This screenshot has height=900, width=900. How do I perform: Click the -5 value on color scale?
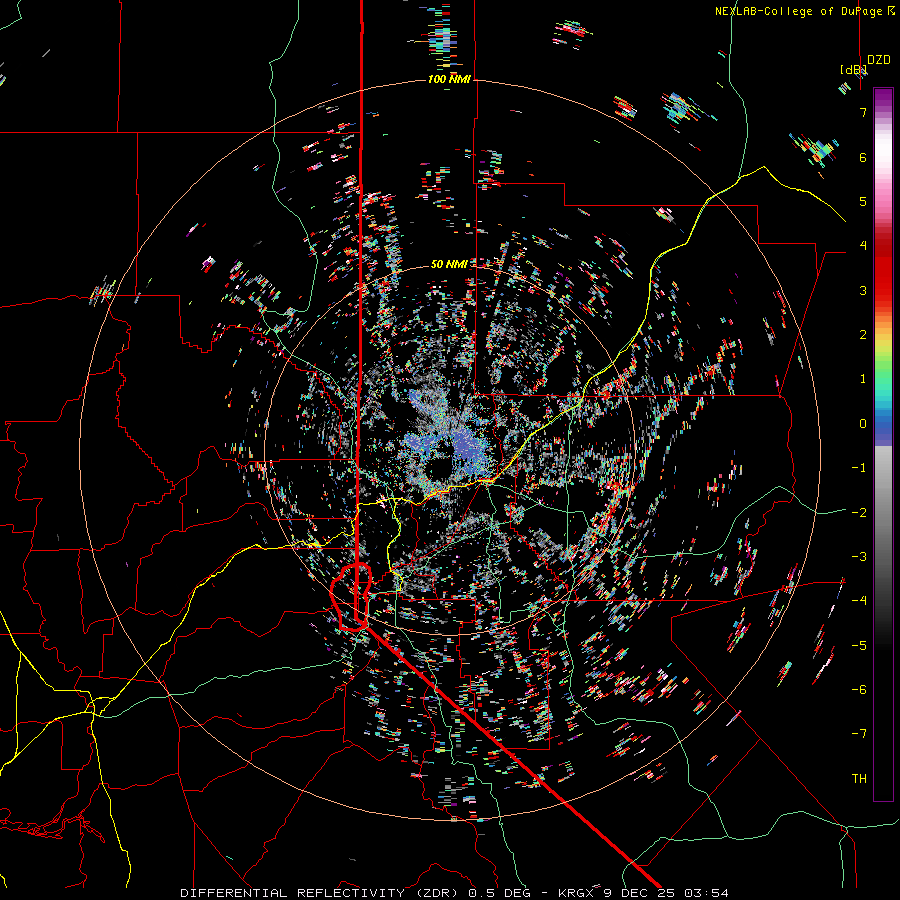859,646
